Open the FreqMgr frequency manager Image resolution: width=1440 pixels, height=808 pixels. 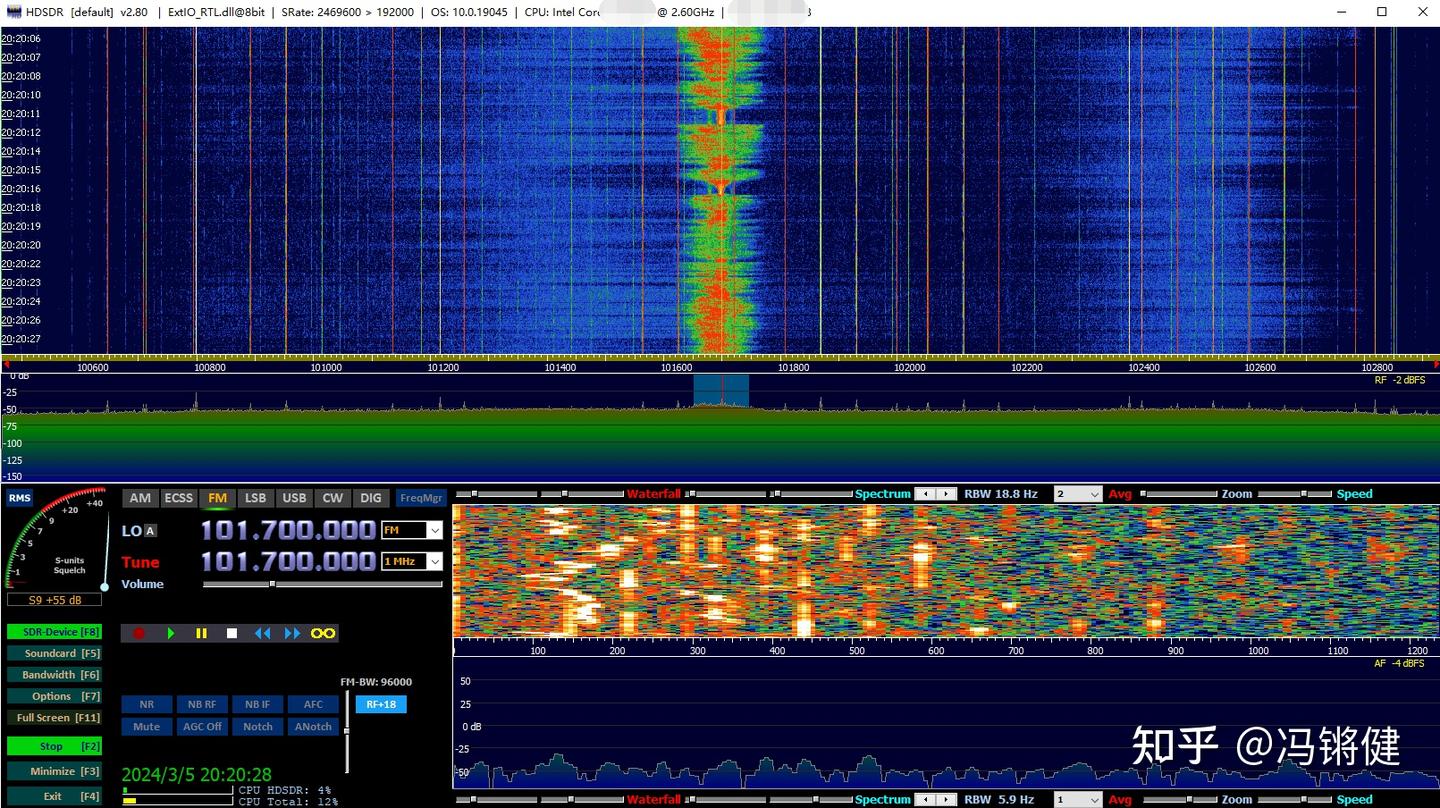pos(420,497)
